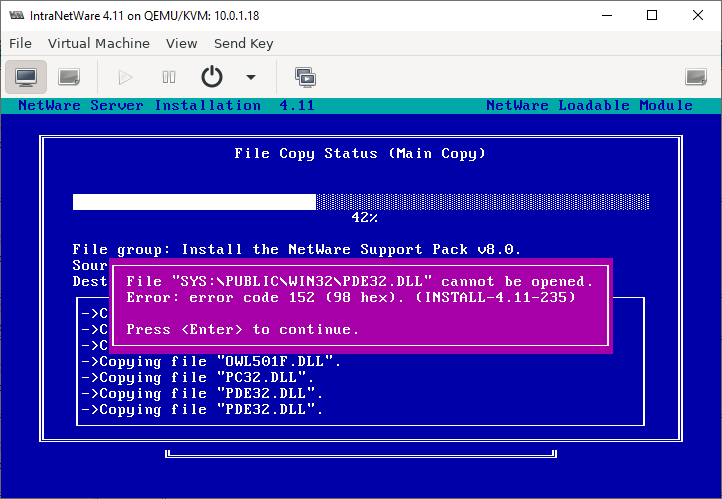This screenshot has width=722, height=499.
Task: Open the manage snapshots icon
Action: [x=305, y=77]
